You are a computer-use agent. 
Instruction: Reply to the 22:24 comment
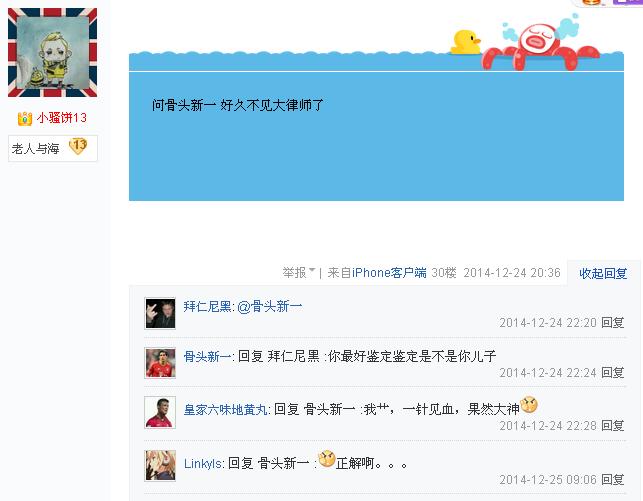[613, 373]
